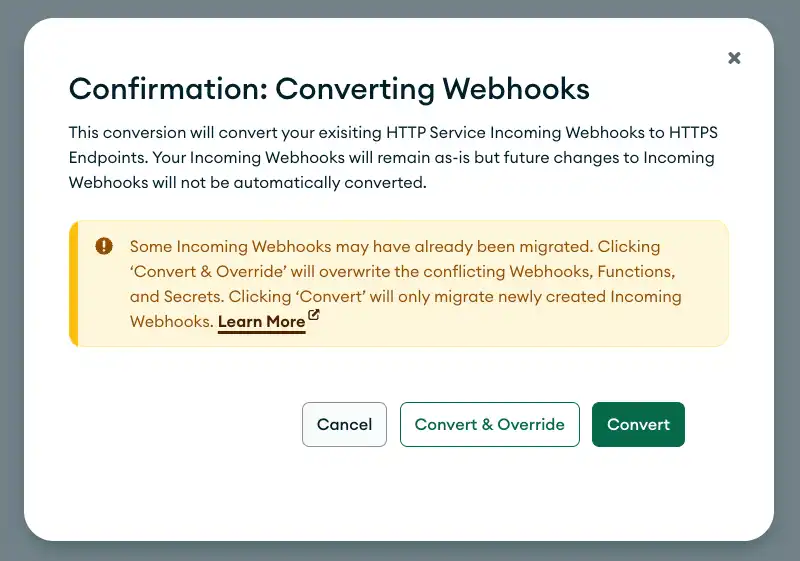The height and width of the screenshot is (561, 800).
Task: Click 'Your Incoming Webhooks will remain as-is' text
Action: click(270, 158)
